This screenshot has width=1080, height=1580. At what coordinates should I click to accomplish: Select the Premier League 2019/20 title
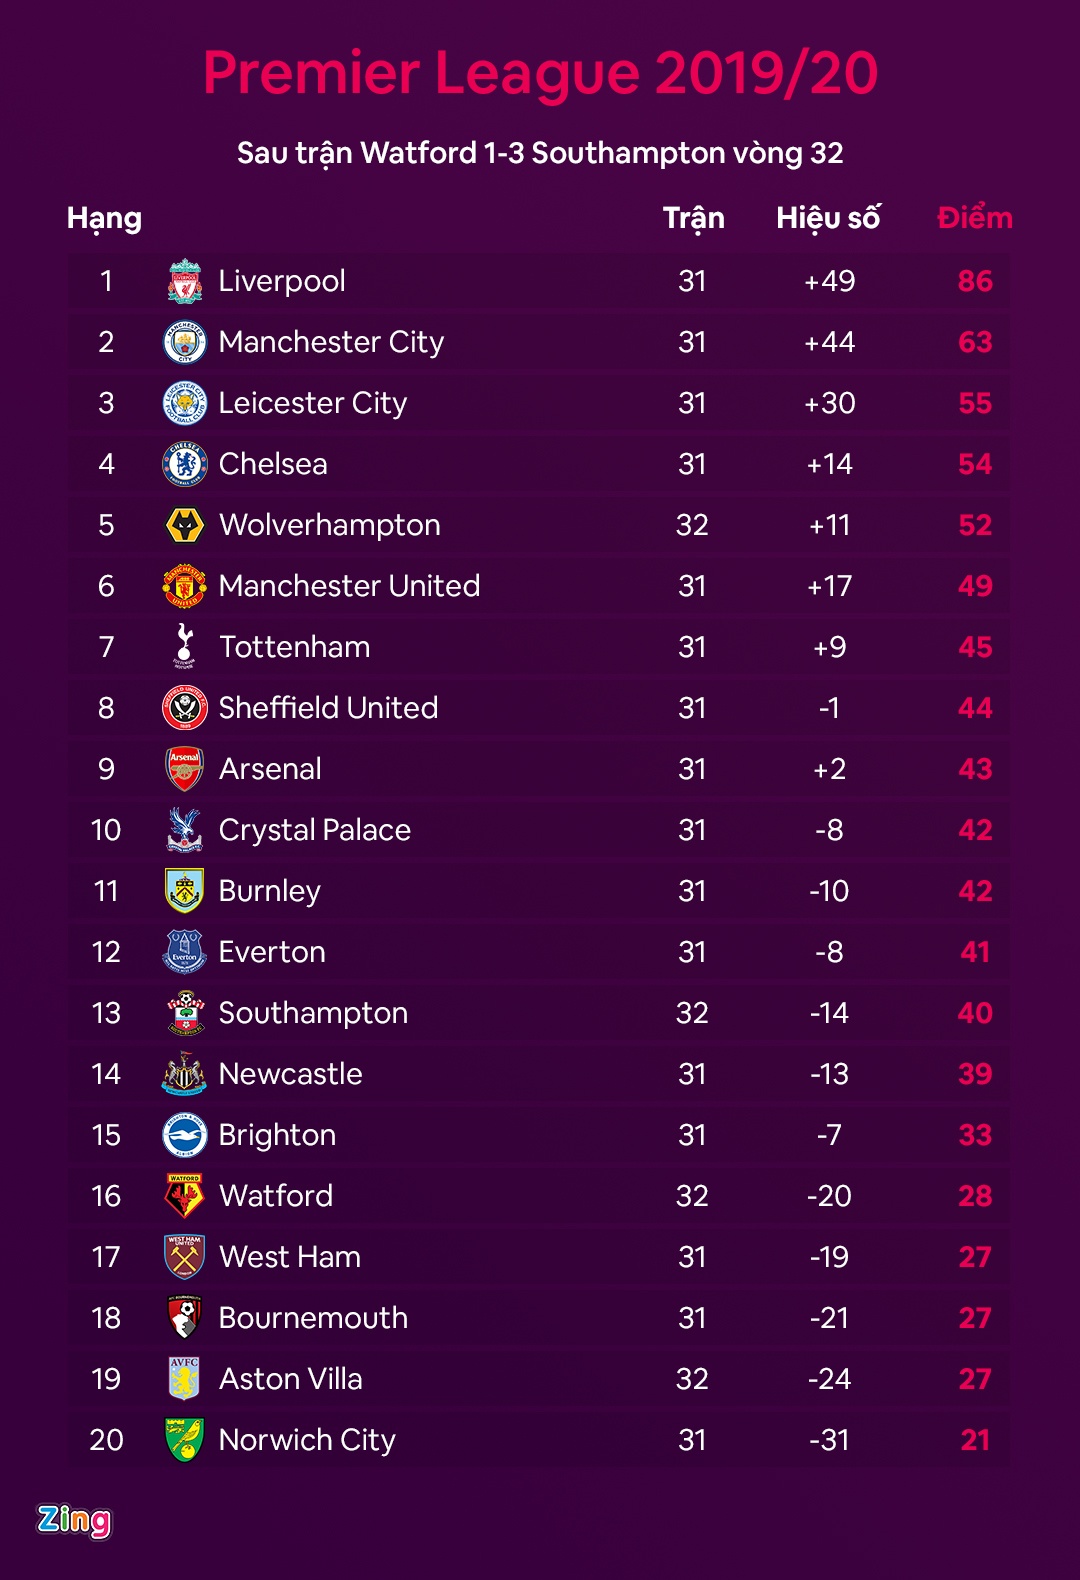pyautogui.click(x=540, y=73)
